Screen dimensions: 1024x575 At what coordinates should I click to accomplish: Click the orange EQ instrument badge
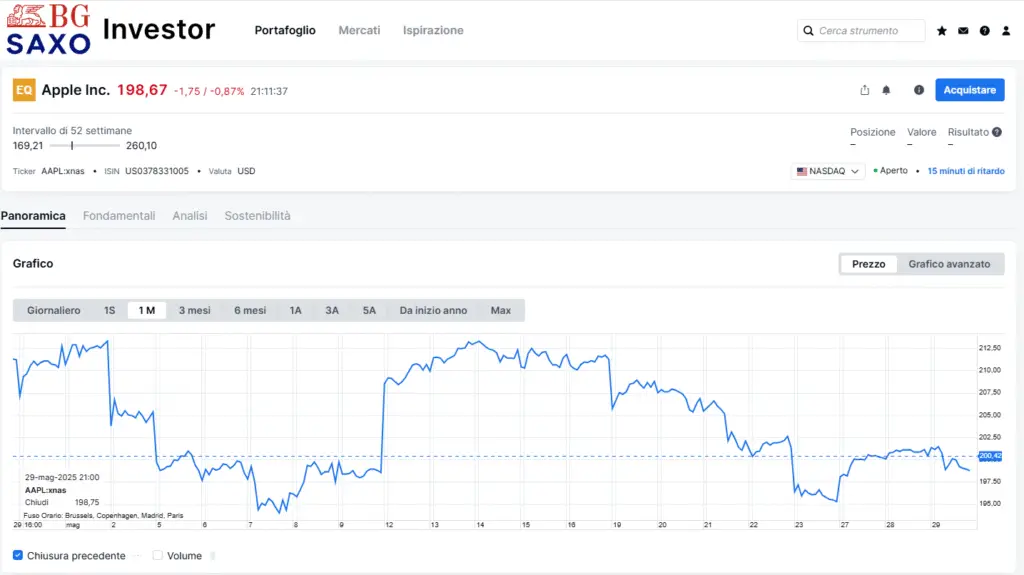pos(24,90)
